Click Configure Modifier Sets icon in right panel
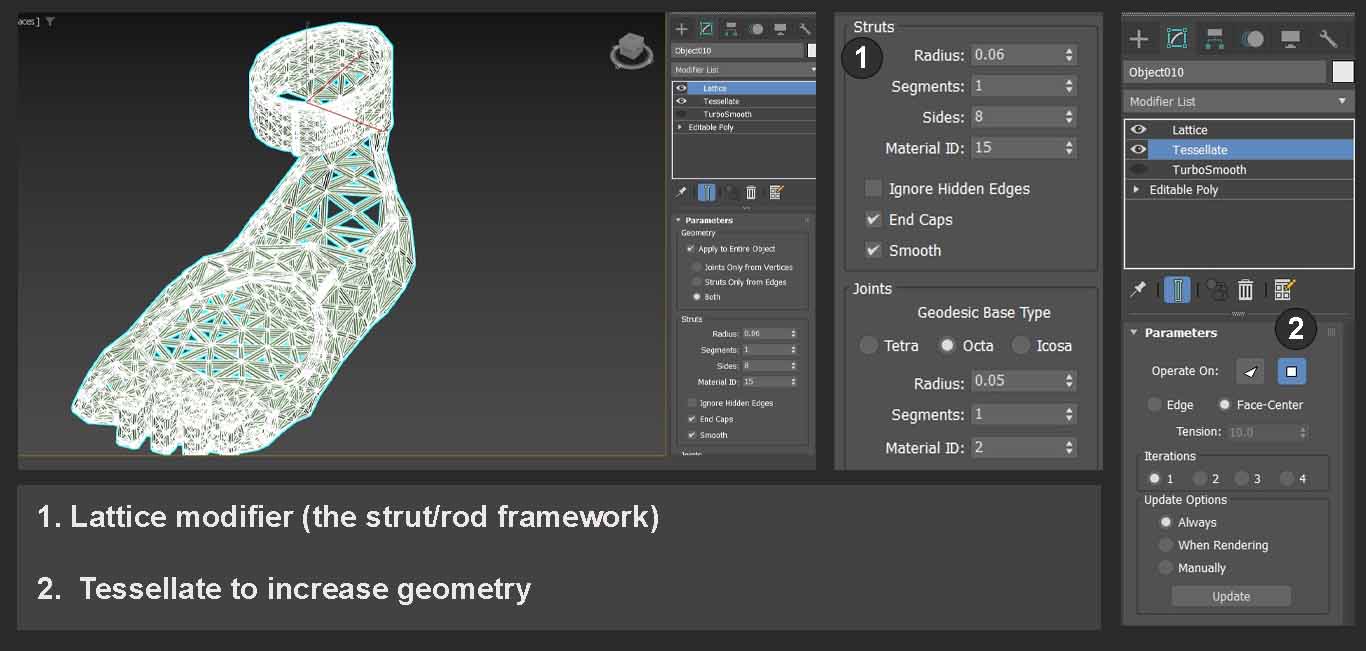This screenshot has width=1366, height=651. click(x=1285, y=290)
